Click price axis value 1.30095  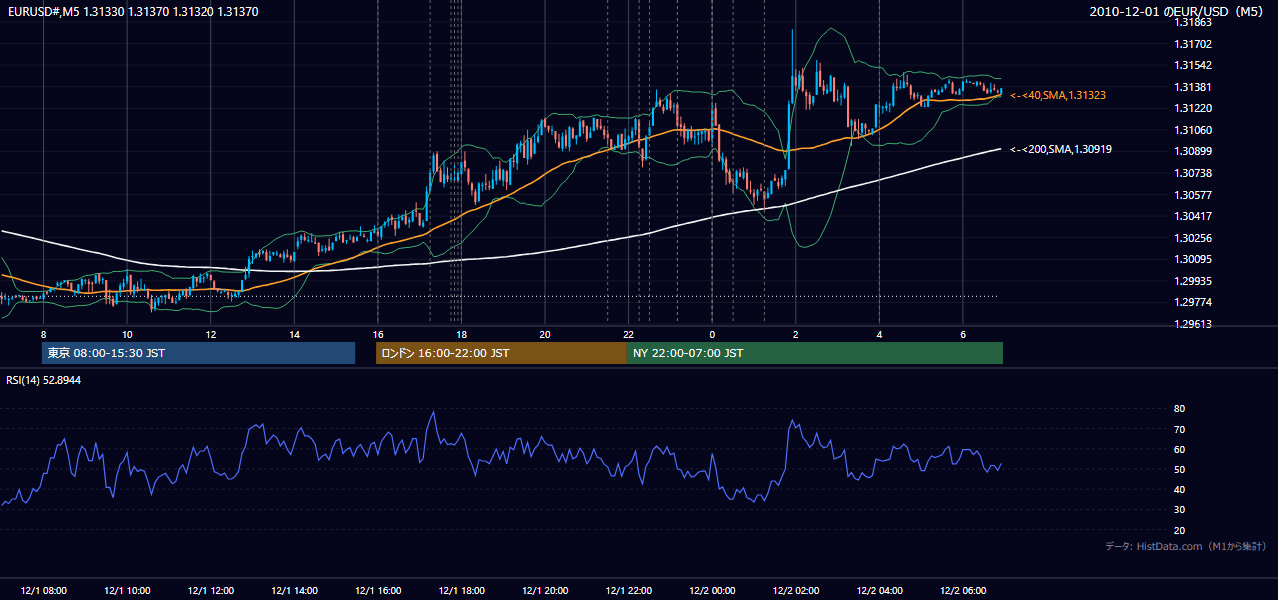click(1193, 260)
